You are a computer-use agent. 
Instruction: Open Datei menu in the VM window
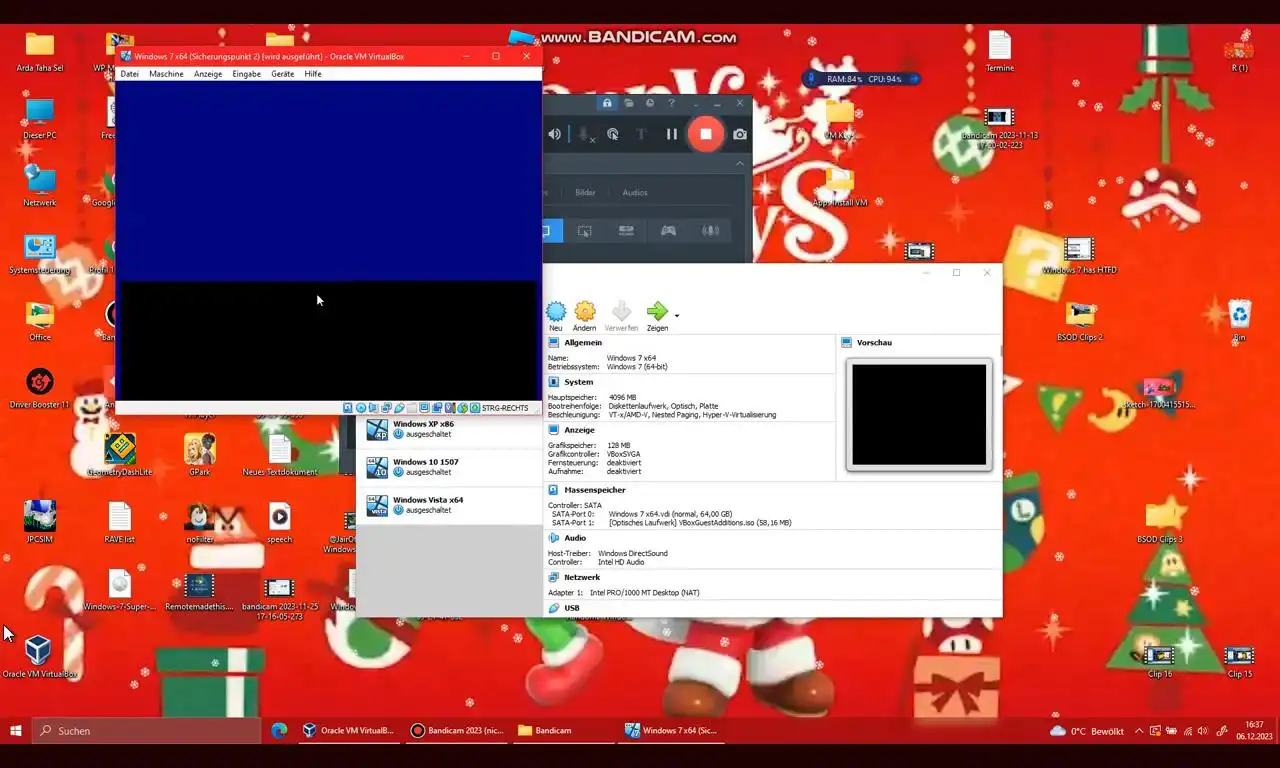pos(130,74)
